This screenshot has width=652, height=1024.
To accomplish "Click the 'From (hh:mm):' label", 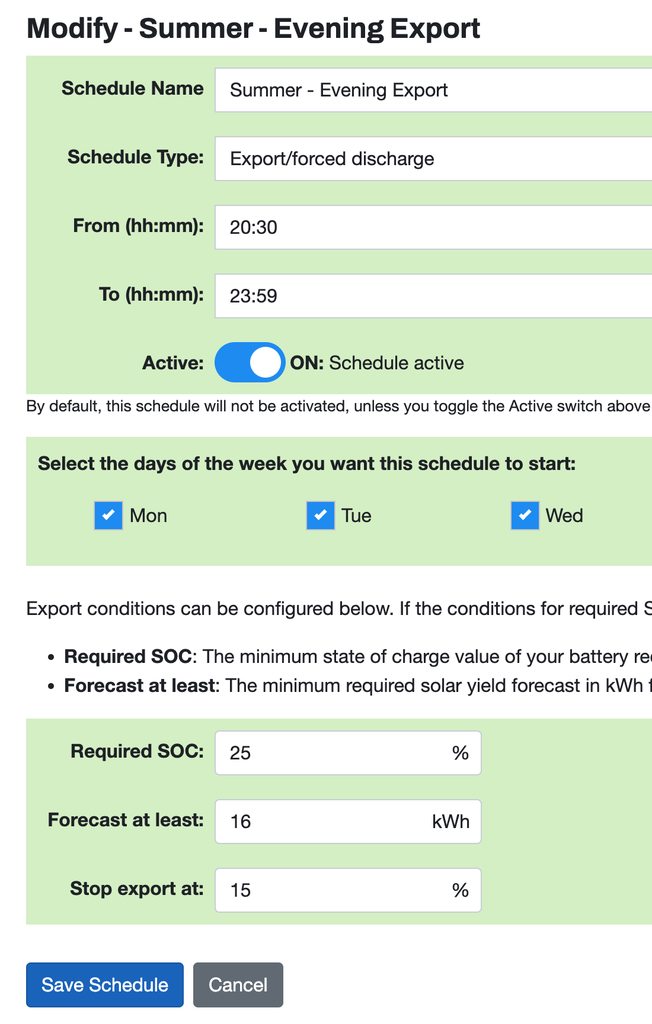I will tap(138, 226).
